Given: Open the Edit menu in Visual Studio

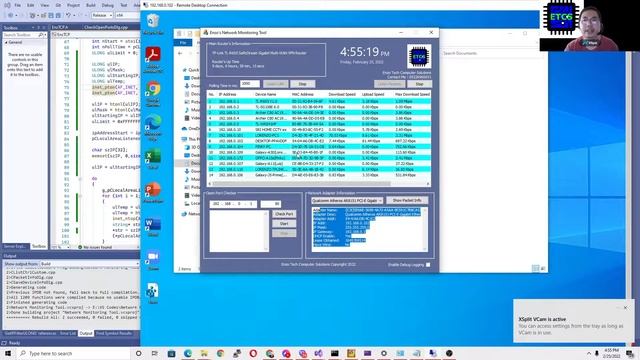Looking at the screenshot, I should (x=31, y=5).
